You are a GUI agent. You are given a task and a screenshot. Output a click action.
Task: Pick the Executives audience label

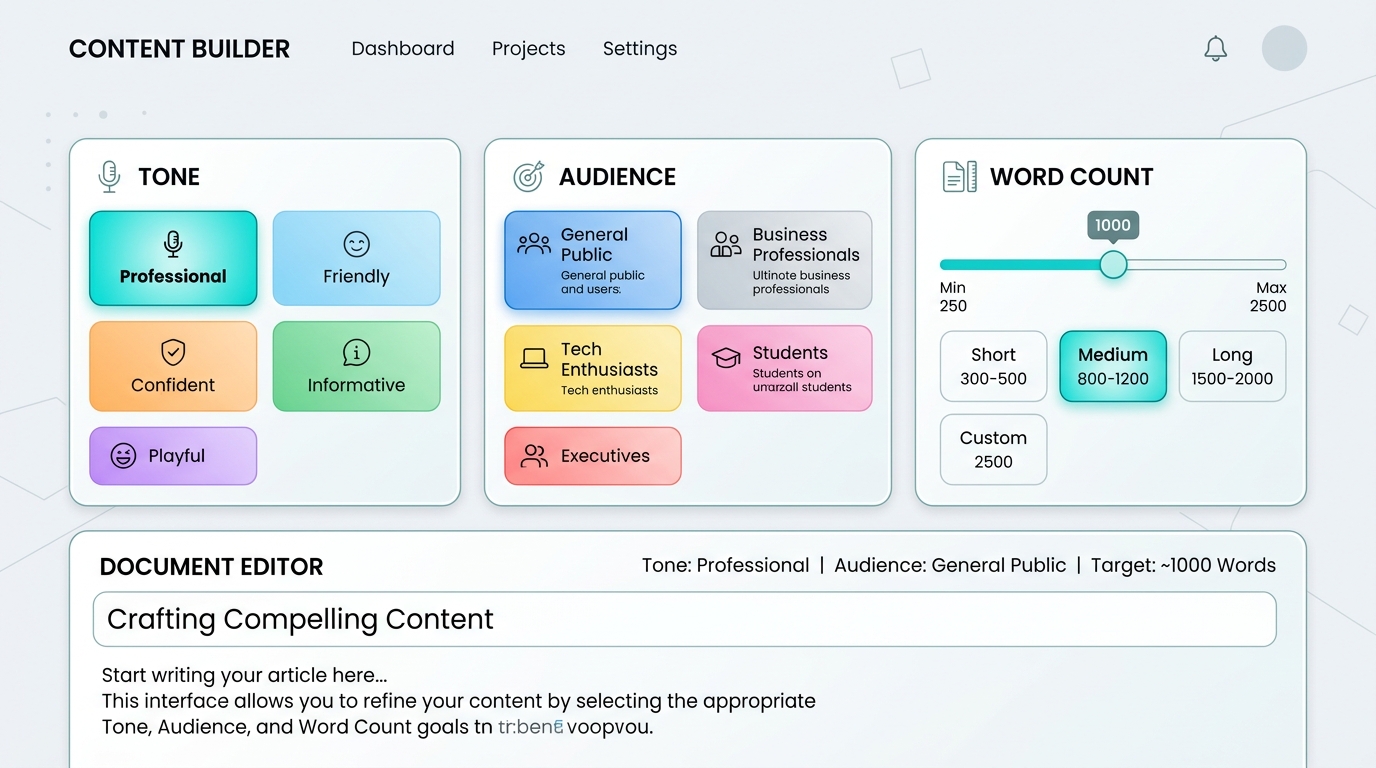pyautogui.click(x=605, y=456)
